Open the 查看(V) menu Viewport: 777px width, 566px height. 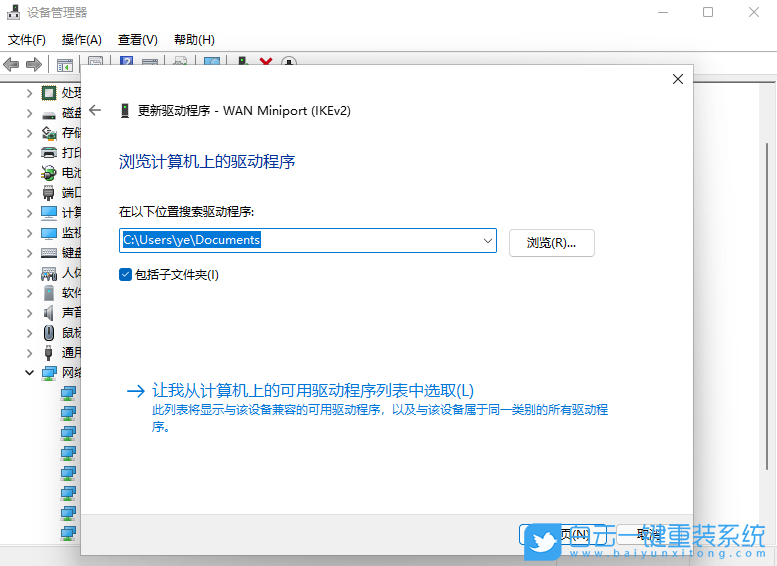[138, 40]
